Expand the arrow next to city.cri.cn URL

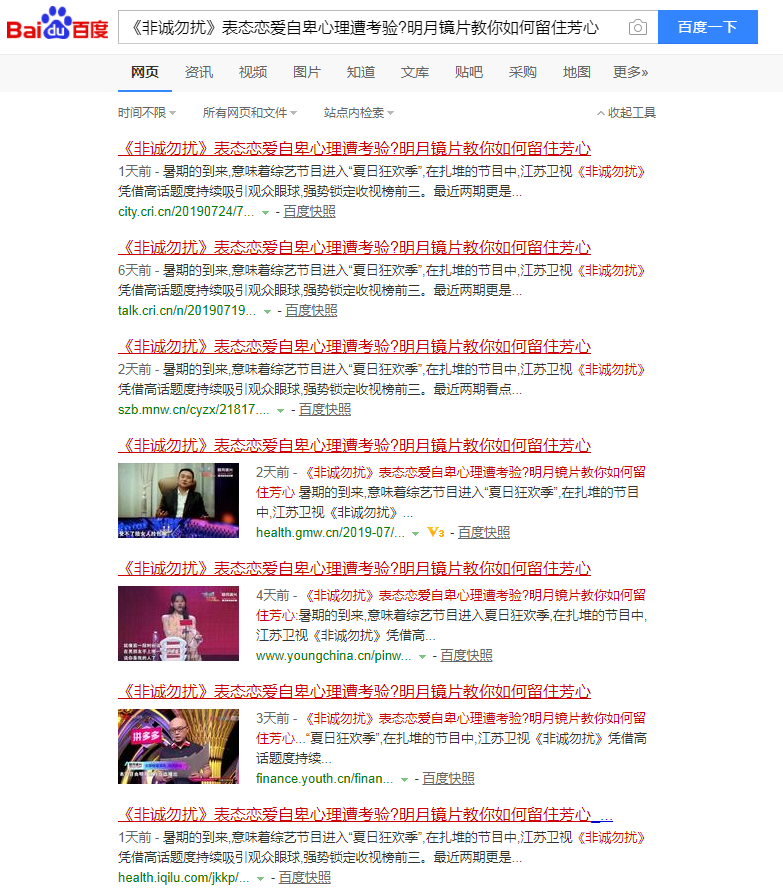[x=265, y=213]
